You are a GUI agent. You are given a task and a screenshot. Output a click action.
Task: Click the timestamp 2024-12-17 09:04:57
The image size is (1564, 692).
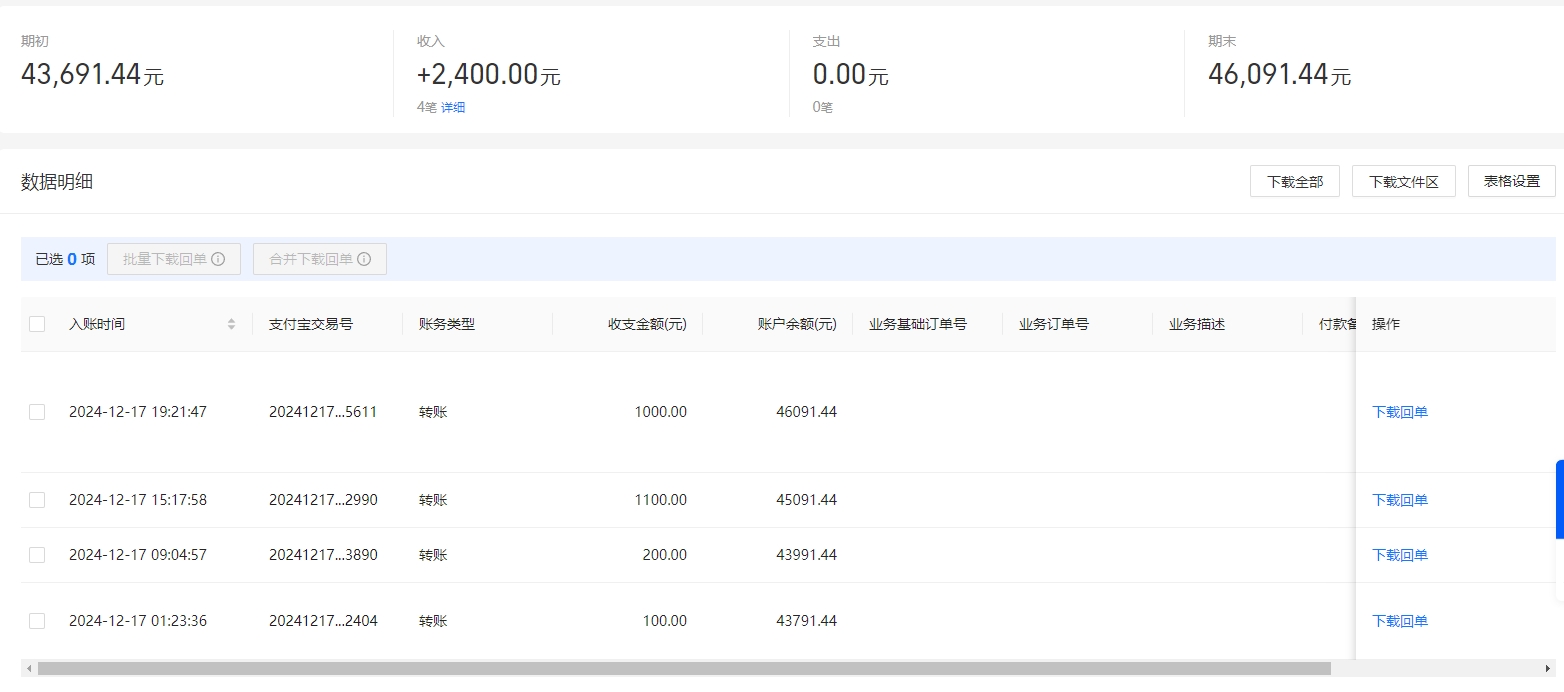tap(138, 555)
